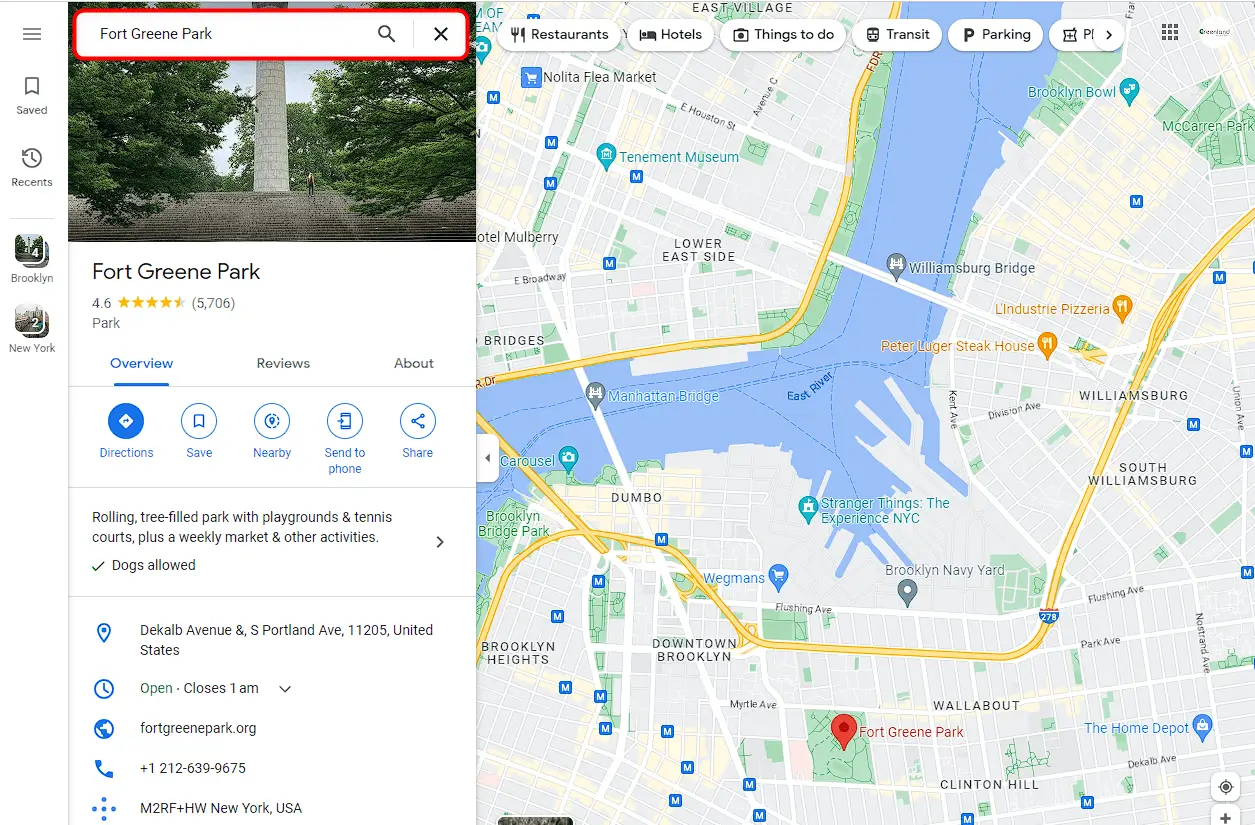1255x825 pixels.
Task: Open Recents in sidebar
Action: tap(32, 167)
